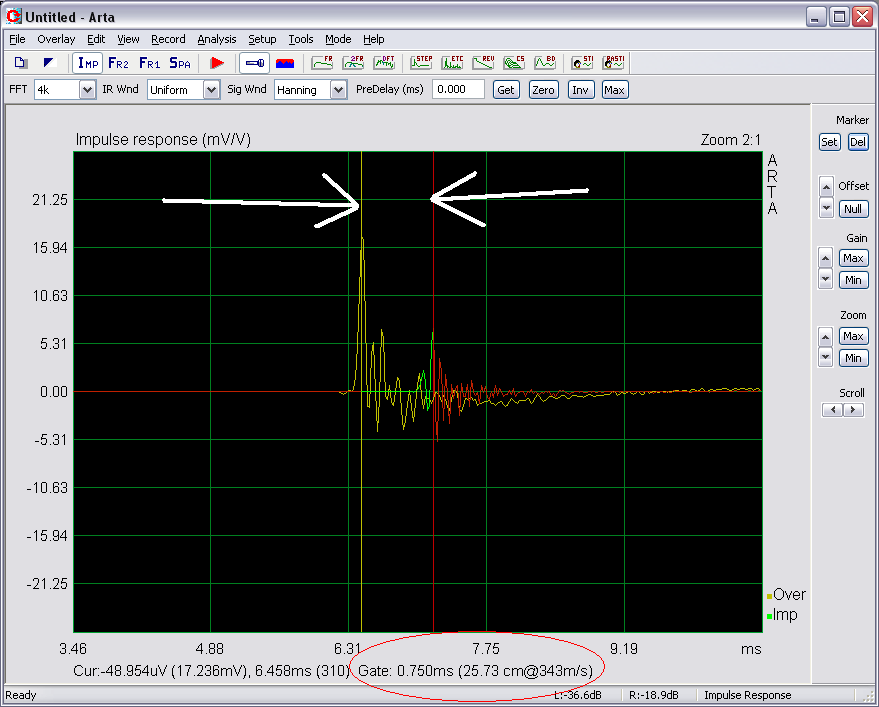Switch to Imp impulse response mode
Image resolution: width=879 pixels, height=707 pixels.
coord(88,63)
